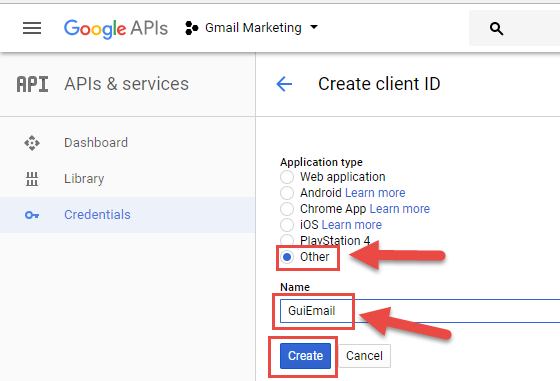Click the APIs & services heading
This screenshot has width=560, height=381.
click(x=126, y=84)
